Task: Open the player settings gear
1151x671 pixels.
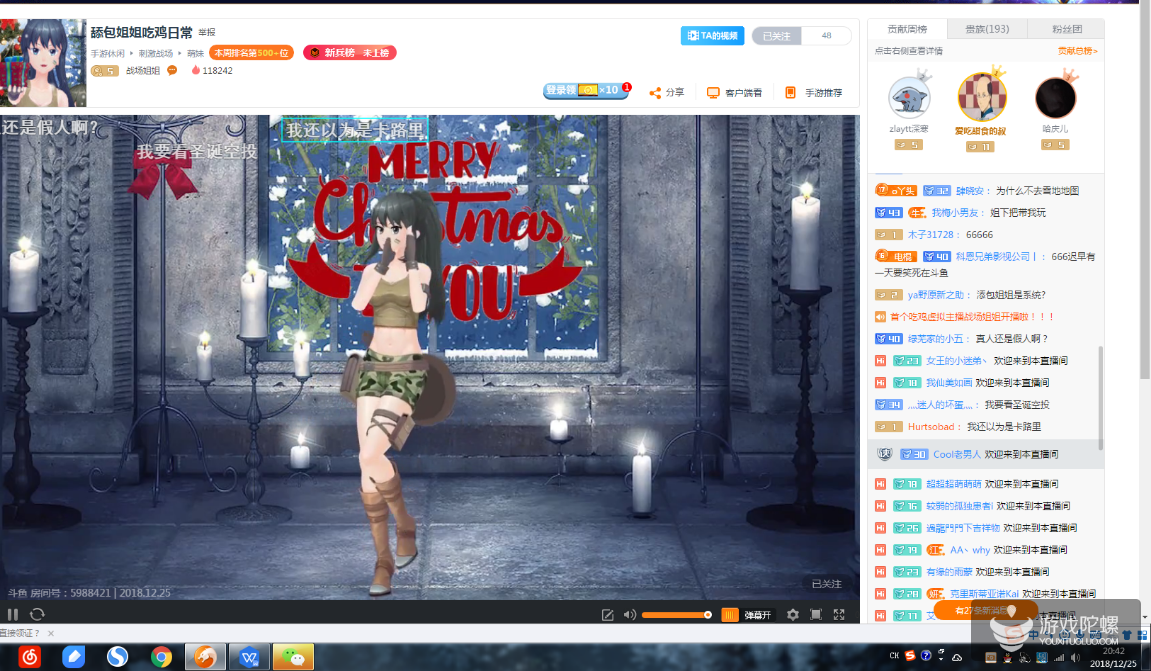Action: point(793,614)
